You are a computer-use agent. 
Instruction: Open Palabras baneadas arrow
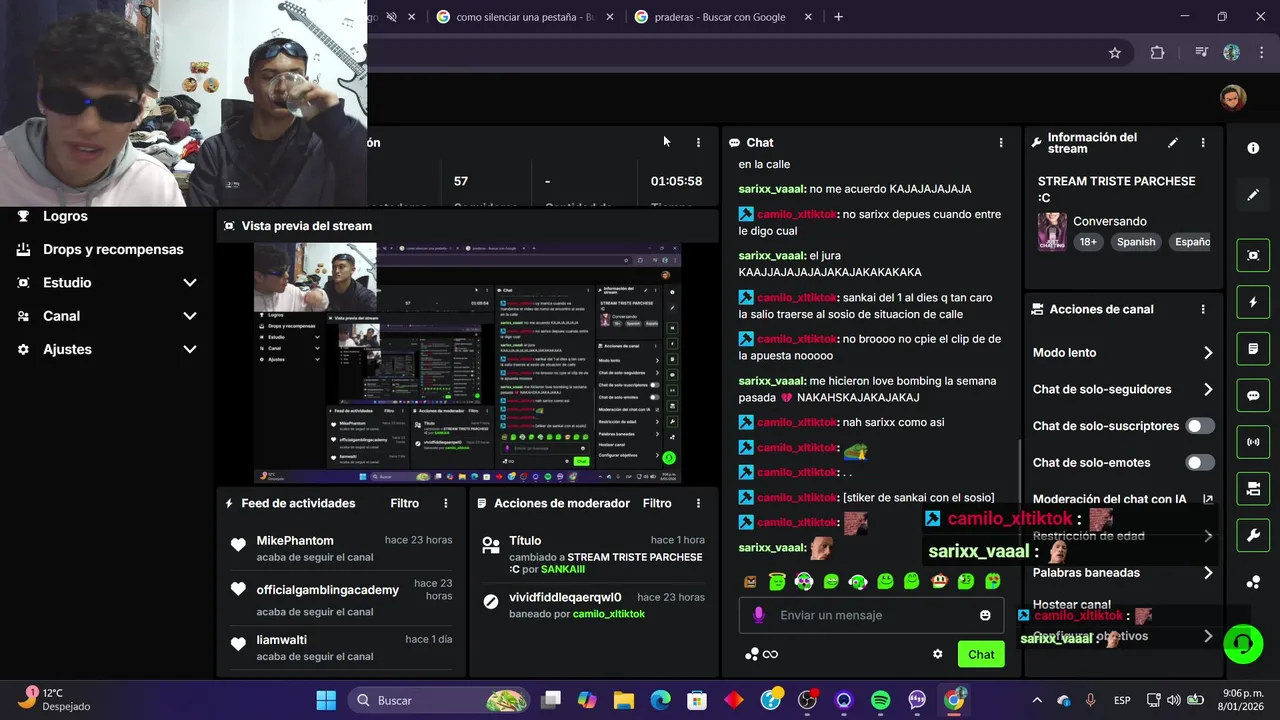coord(1208,573)
